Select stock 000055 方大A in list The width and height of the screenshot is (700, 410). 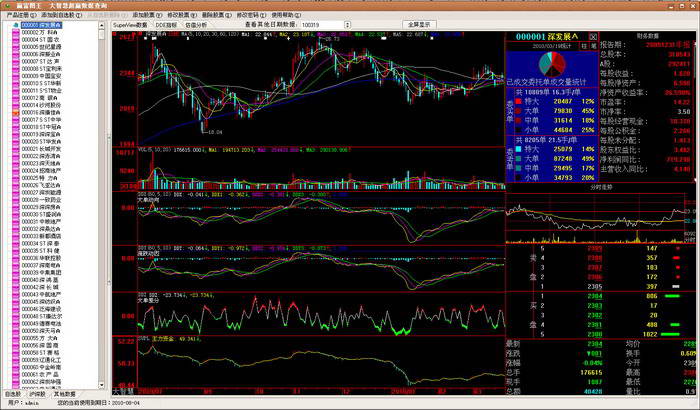click(x=40, y=338)
